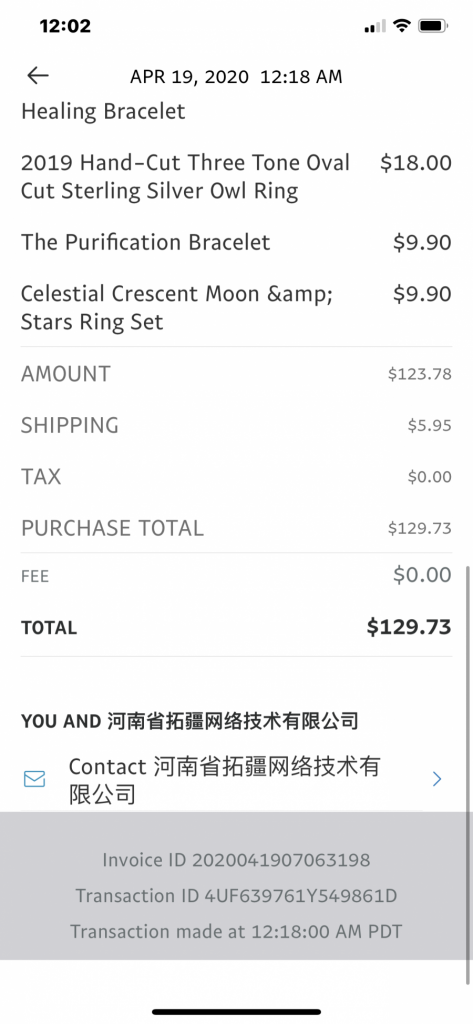
Task: Tap the Wi-Fi status icon
Action: click(x=402, y=26)
